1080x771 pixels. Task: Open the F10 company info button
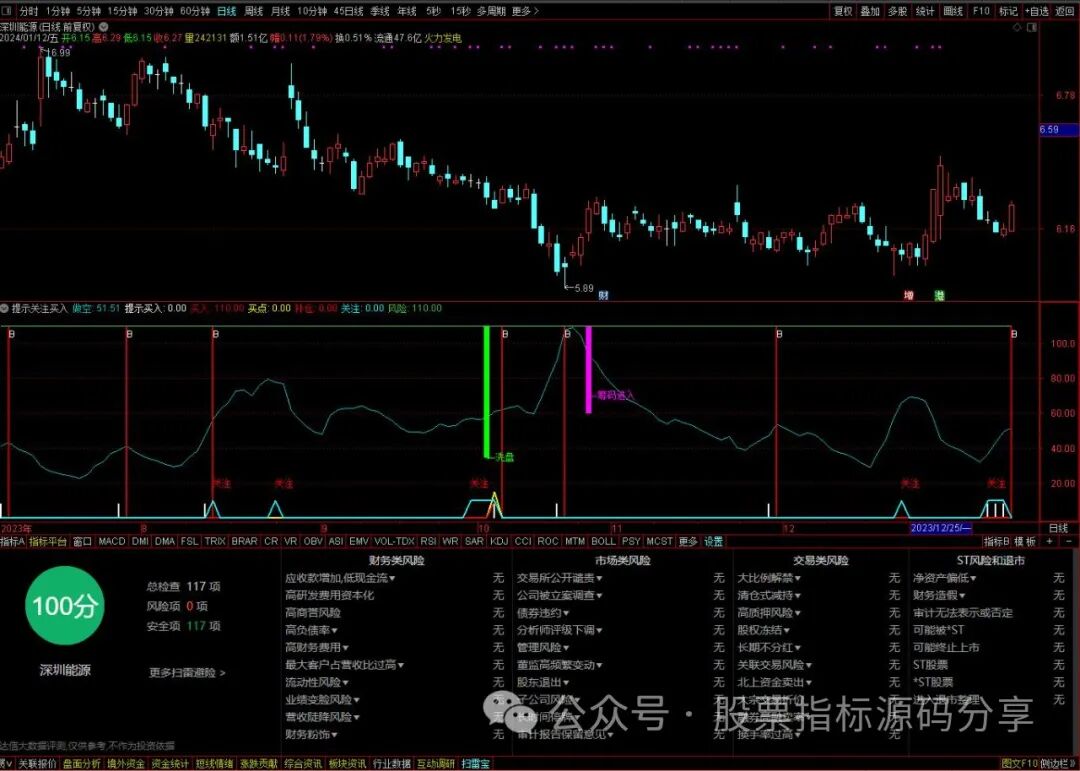[981, 11]
